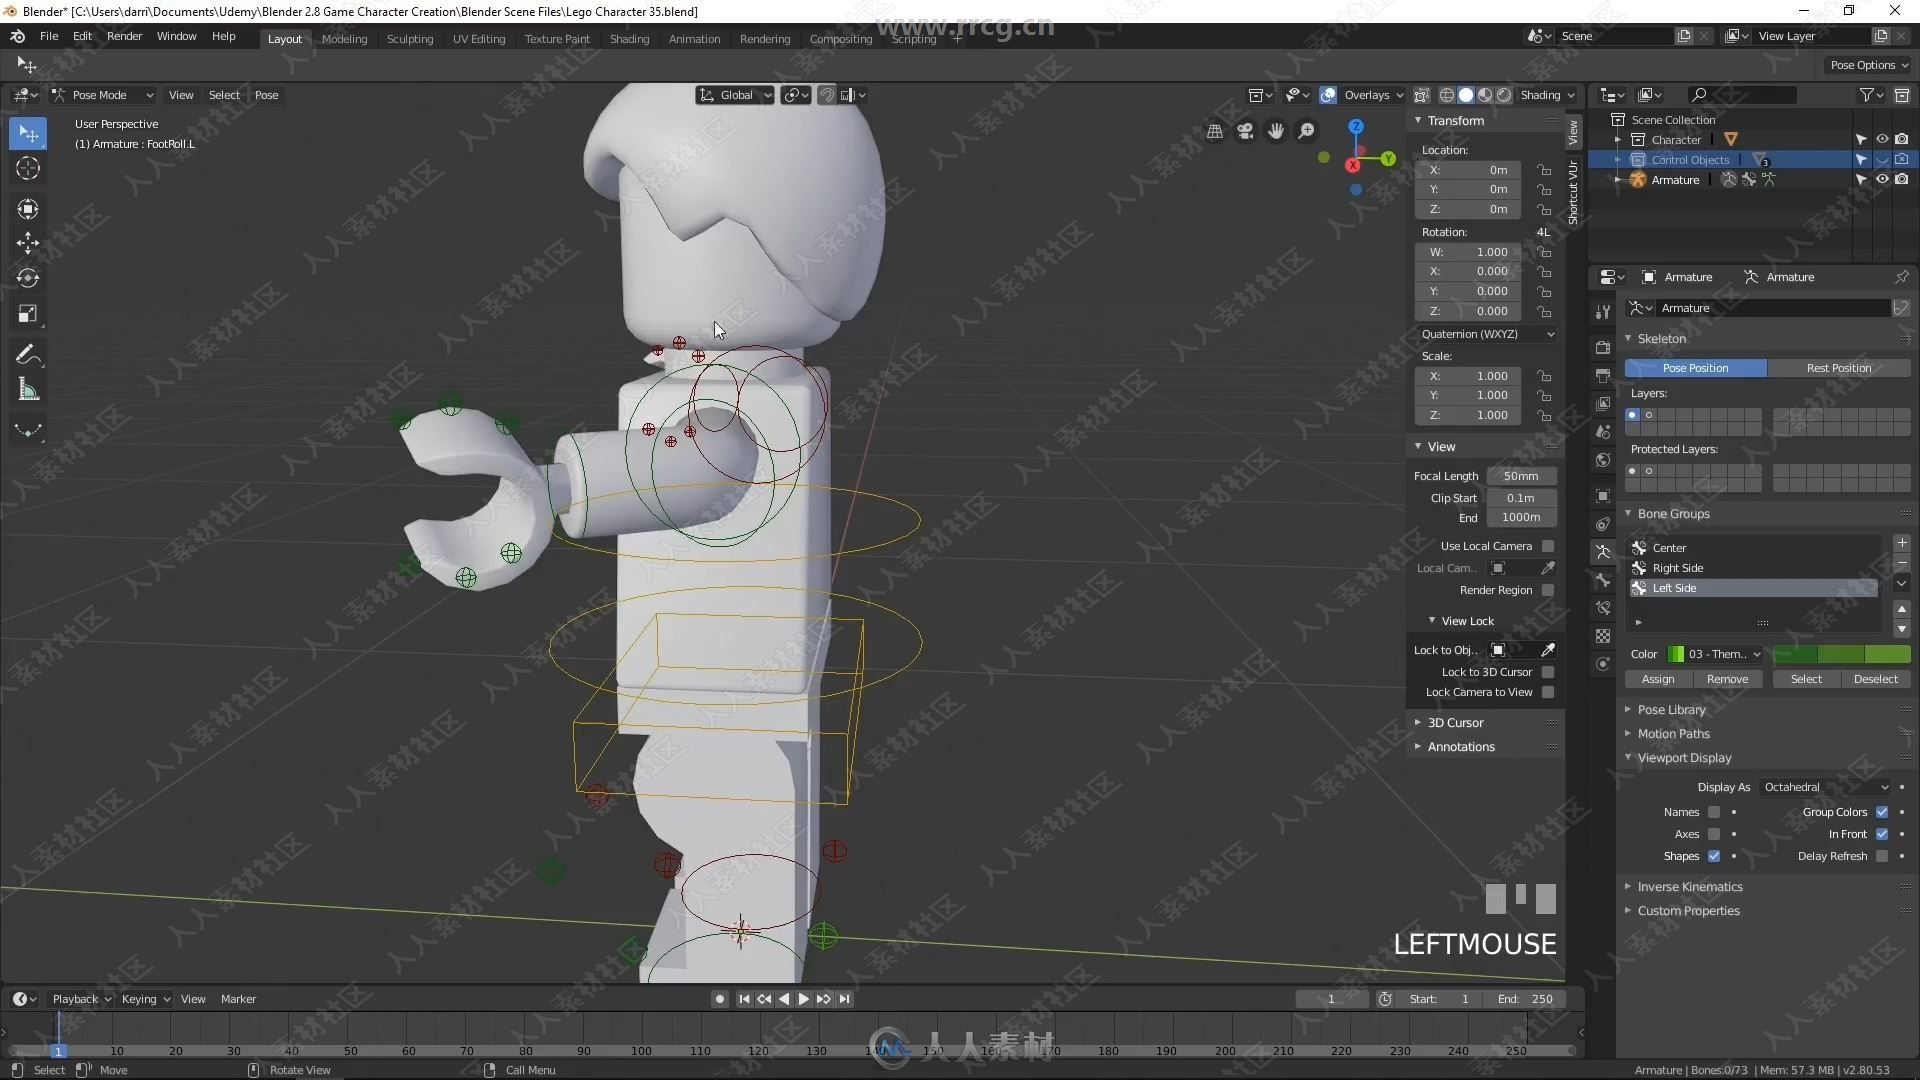Click the Select bone group button
The width and height of the screenshot is (1920, 1080).
1805,678
